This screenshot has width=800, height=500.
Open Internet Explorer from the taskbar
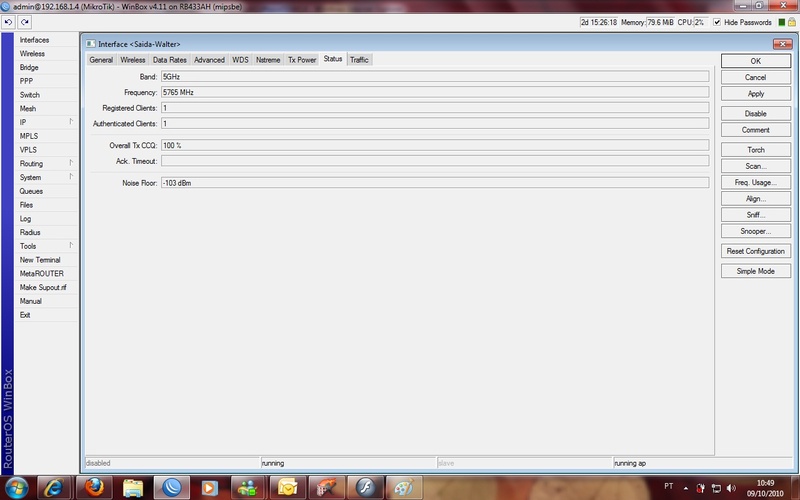[x=55, y=488]
